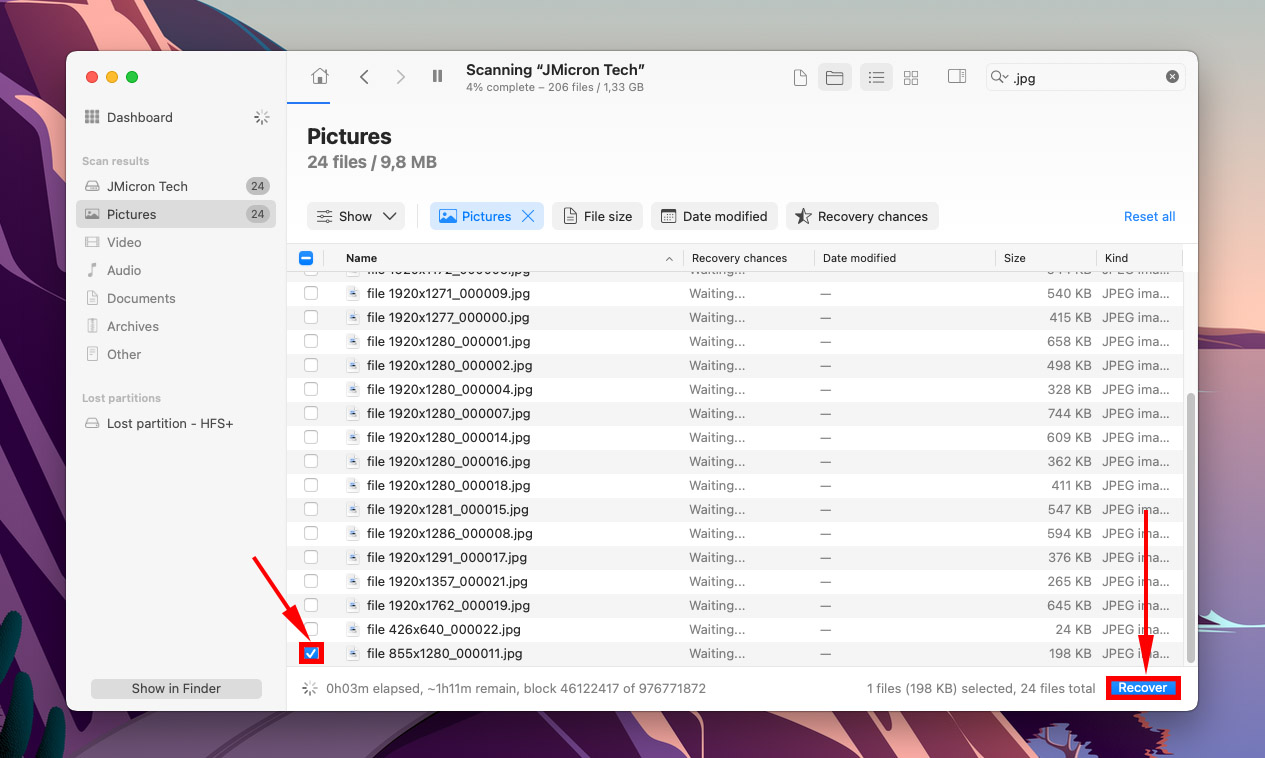1265x758 pixels.
Task: Click Show in Finder button
Action: tap(176, 688)
